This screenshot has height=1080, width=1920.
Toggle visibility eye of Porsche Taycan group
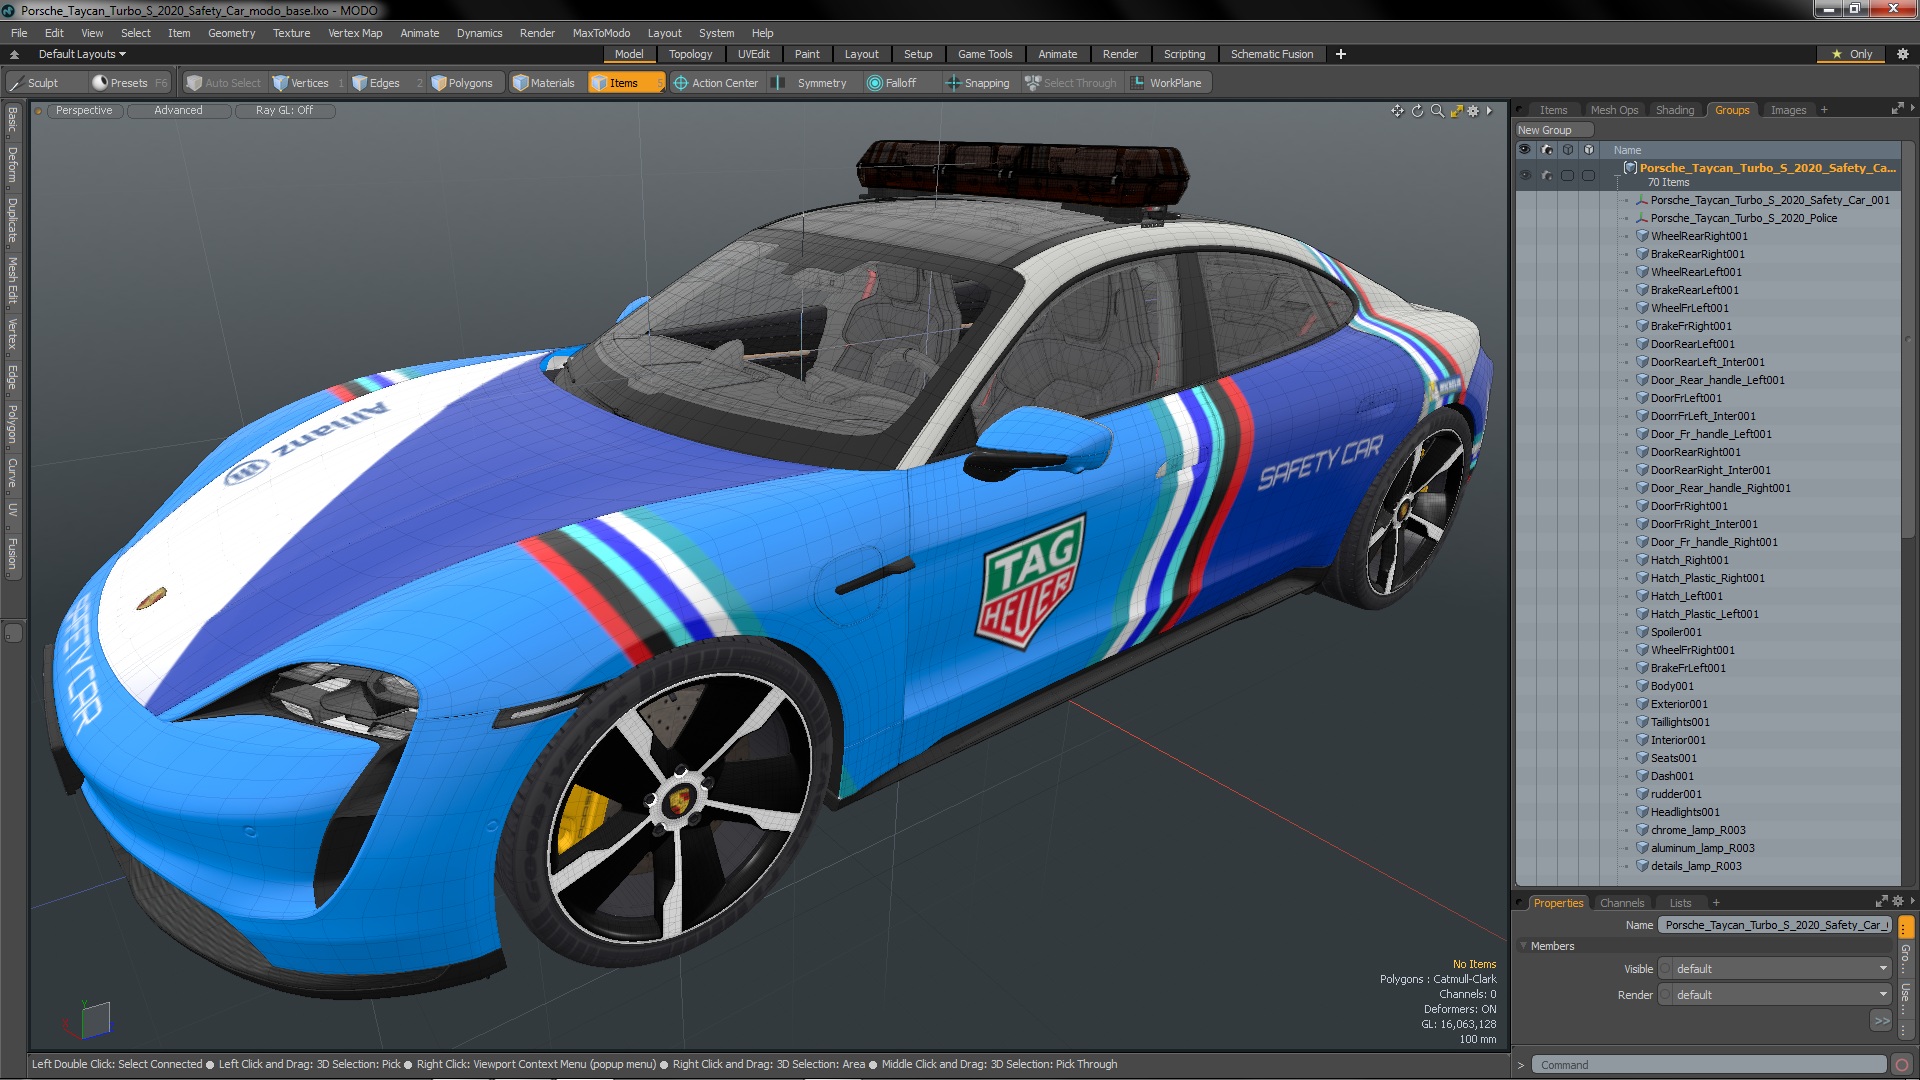[1525, 175]
